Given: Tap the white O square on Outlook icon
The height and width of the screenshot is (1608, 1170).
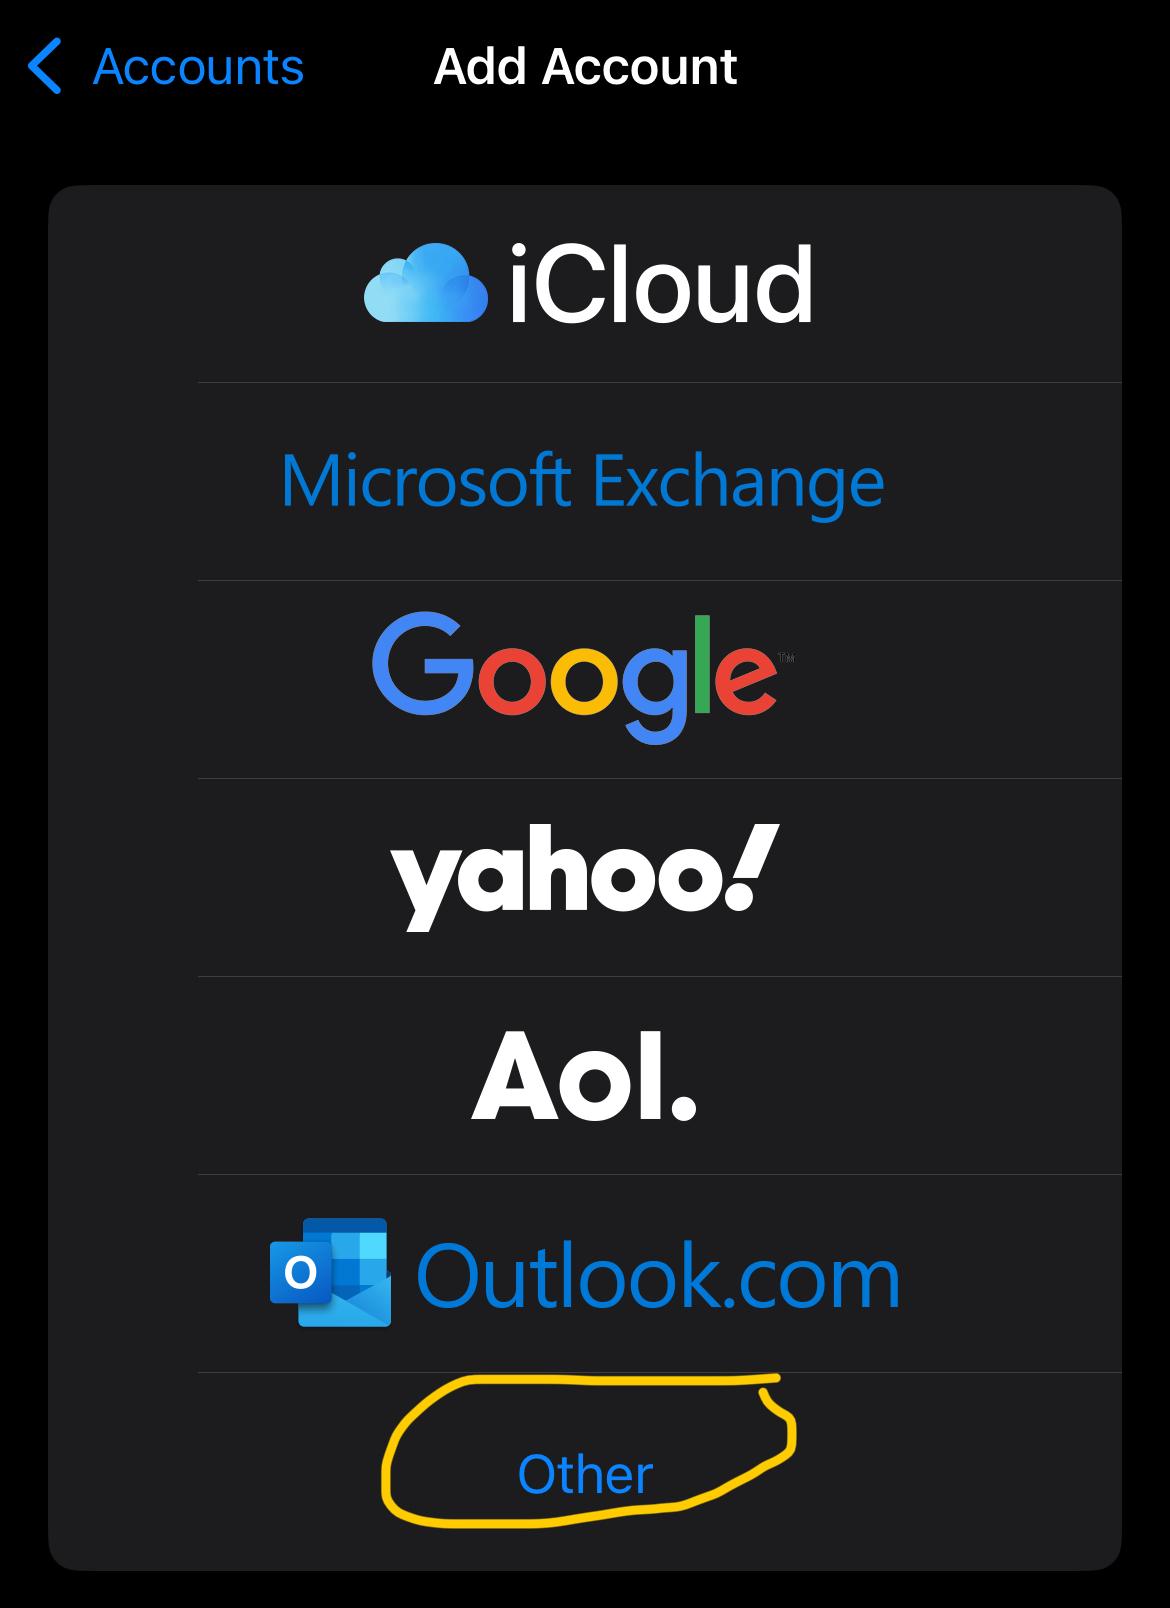Looking at the screenshot, I should (x=300, y=1273).
